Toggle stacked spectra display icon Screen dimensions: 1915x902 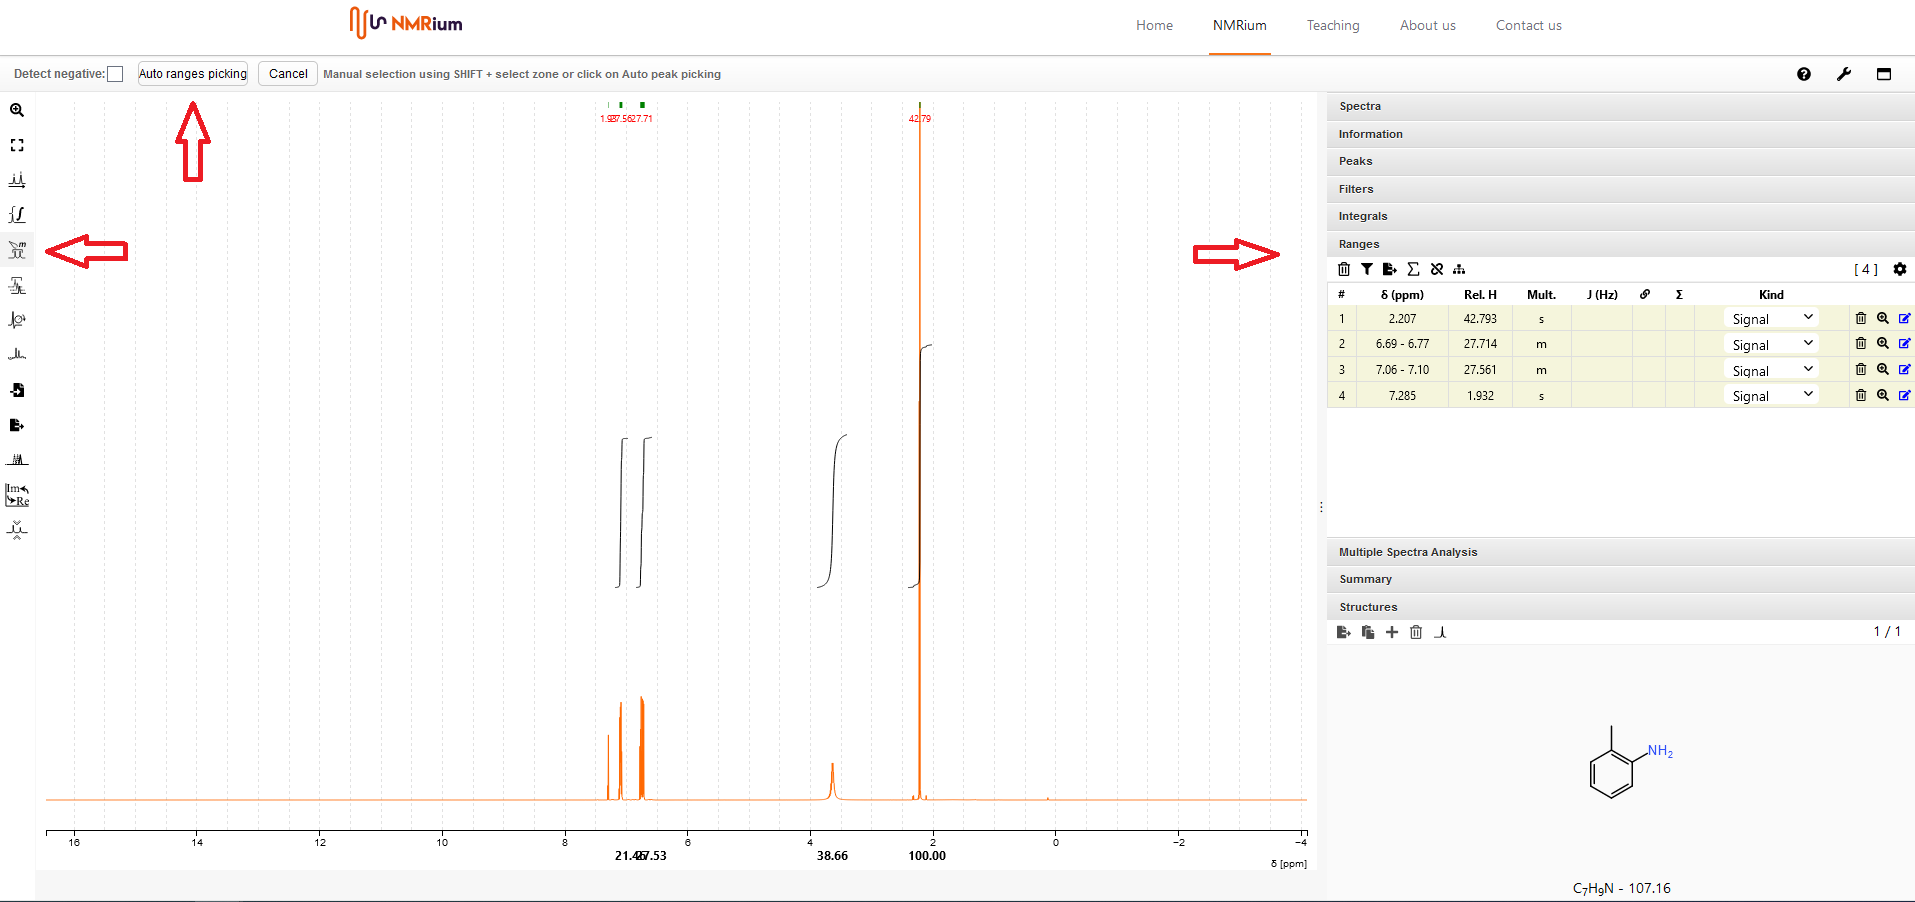point(17,460)
